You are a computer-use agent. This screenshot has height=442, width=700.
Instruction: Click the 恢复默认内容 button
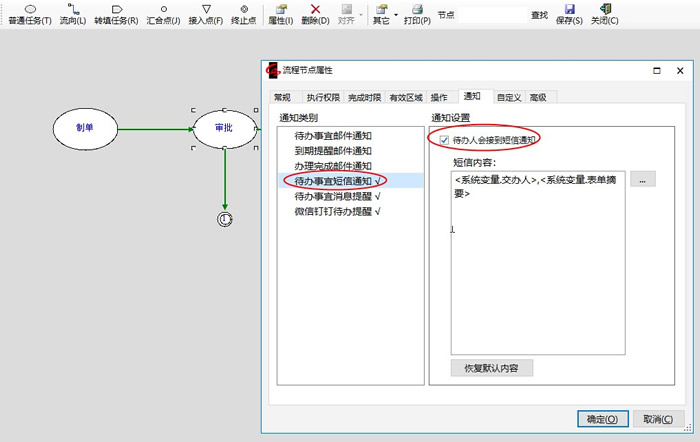pos(492,368)
